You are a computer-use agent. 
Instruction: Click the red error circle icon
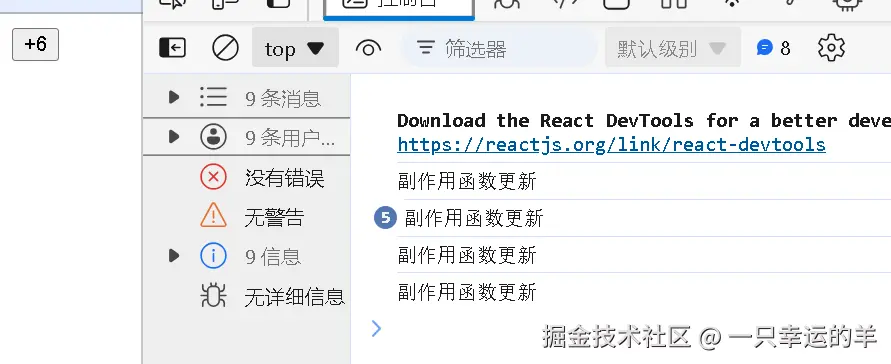click(x=214, y=177)
